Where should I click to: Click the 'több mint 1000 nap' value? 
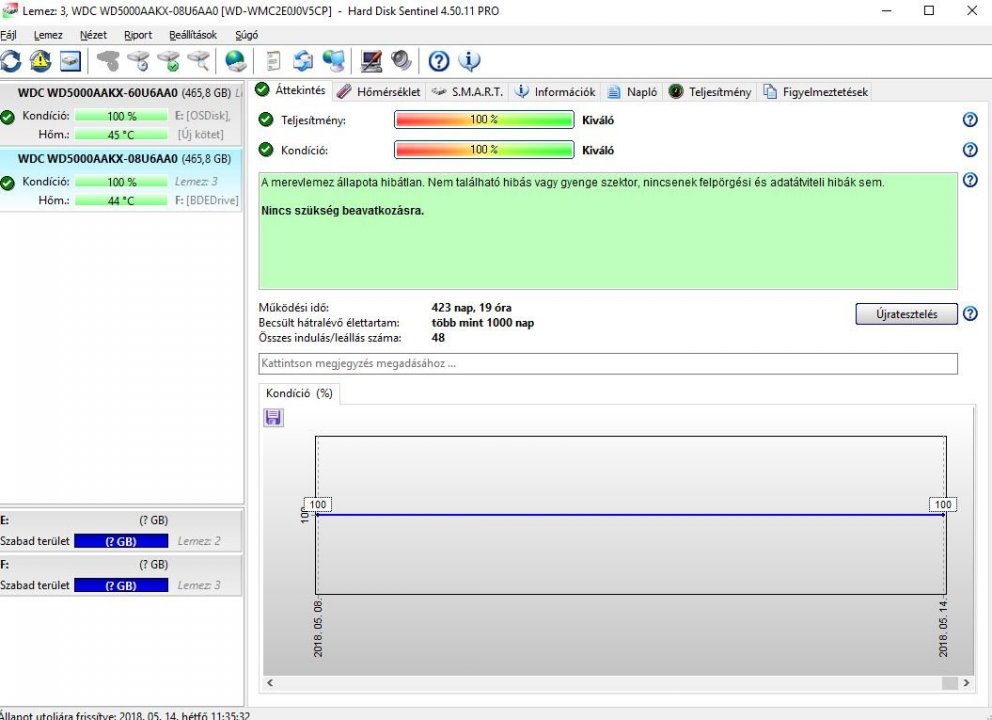[483, 323]
